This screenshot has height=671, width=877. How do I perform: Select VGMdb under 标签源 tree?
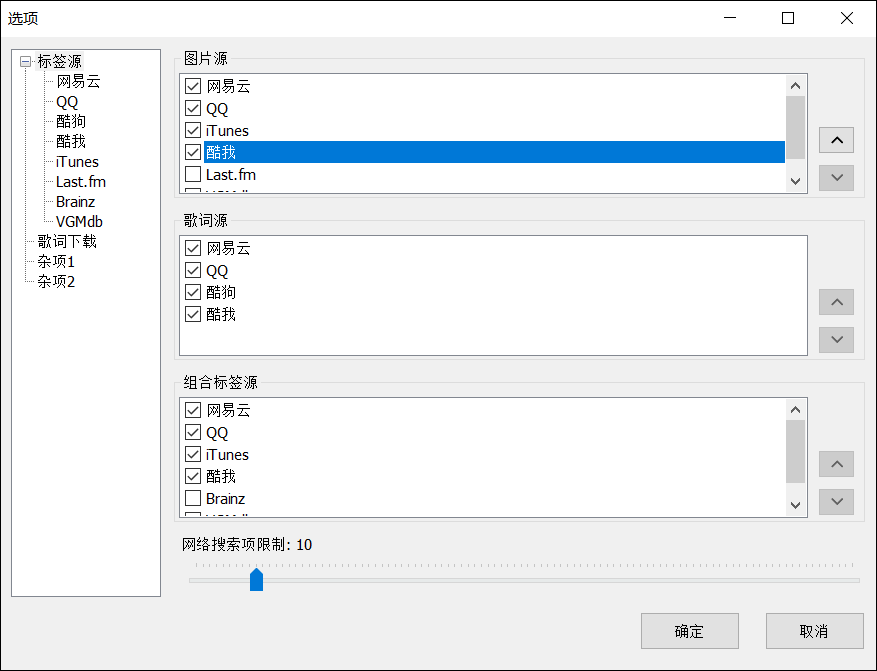pos(79,221)
